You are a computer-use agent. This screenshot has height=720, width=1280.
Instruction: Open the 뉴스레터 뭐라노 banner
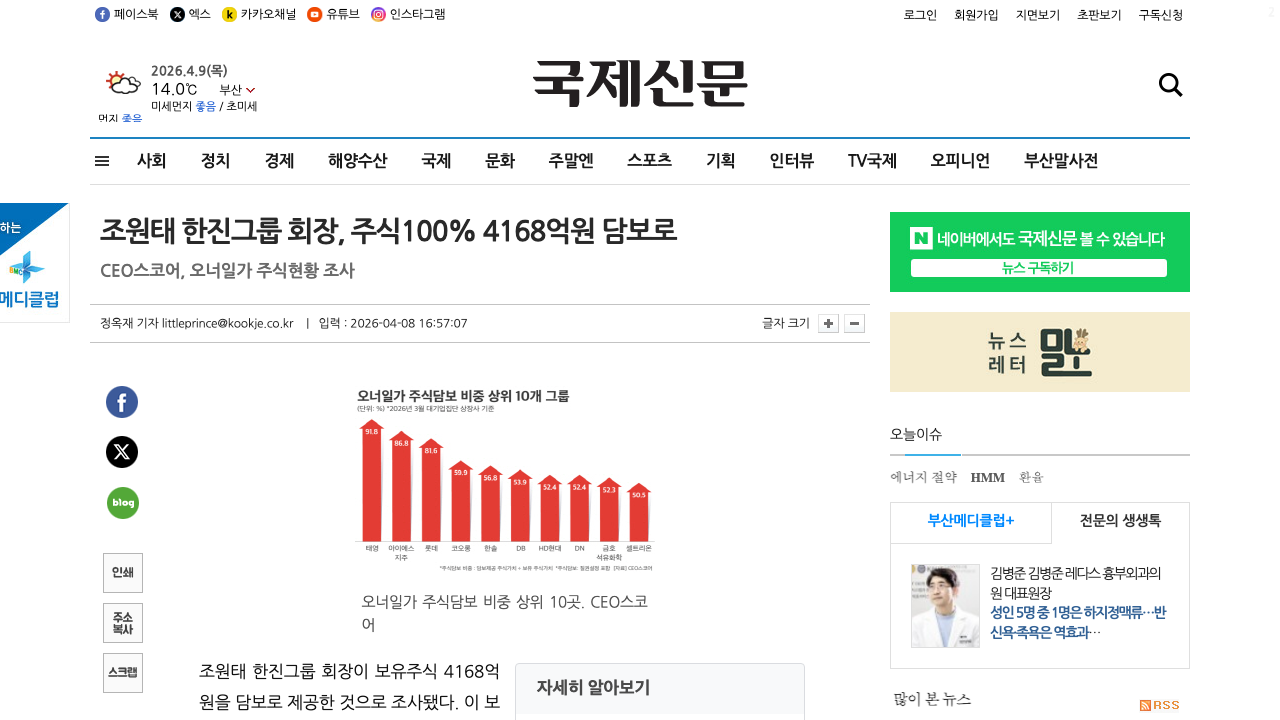[x=1040, y=352]
